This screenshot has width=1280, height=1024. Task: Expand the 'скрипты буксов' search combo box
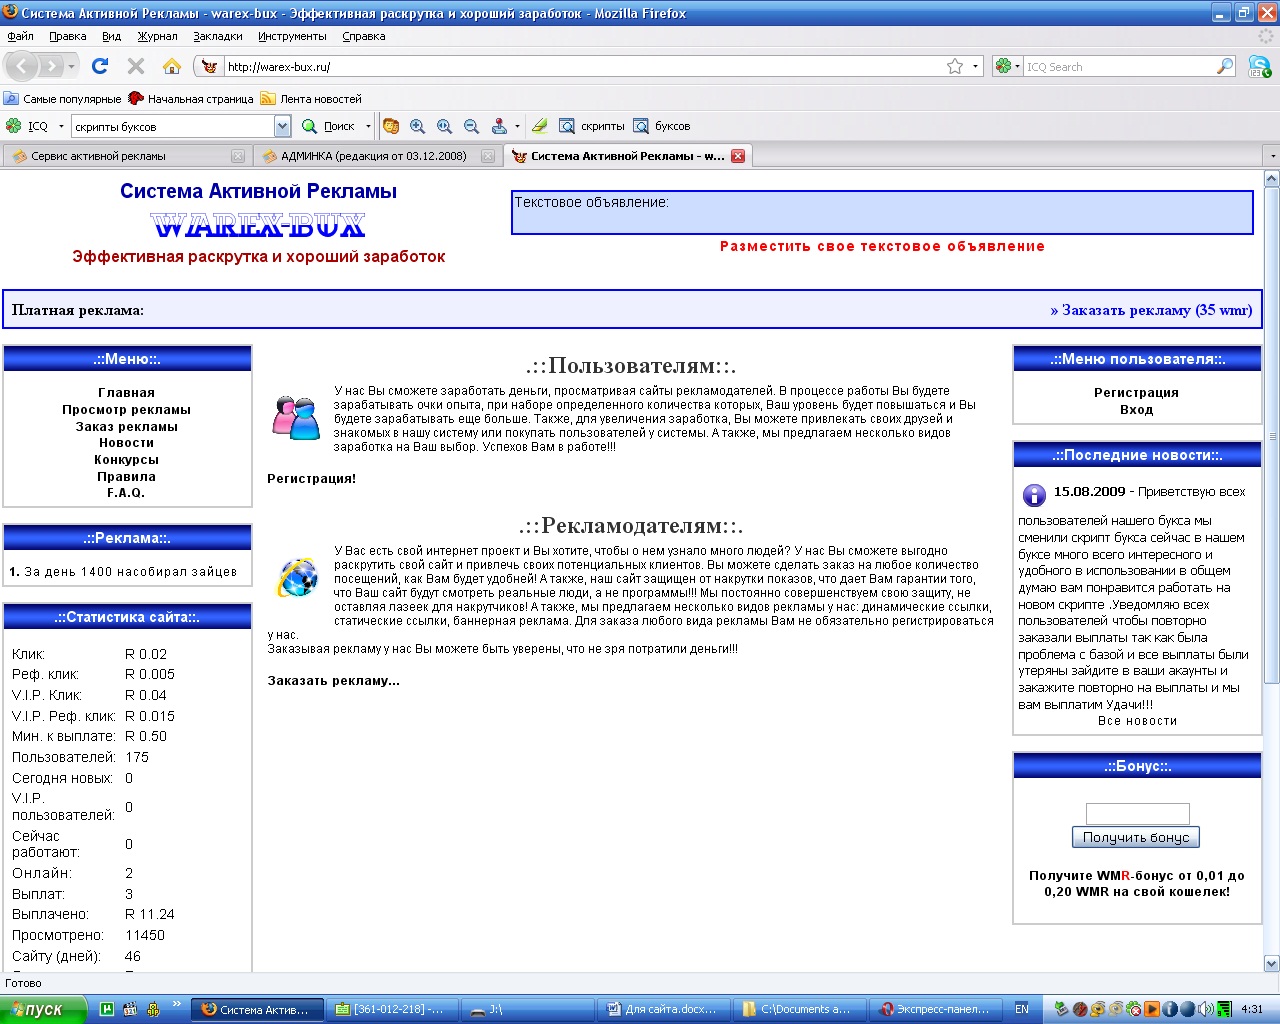tap(282, 126)
